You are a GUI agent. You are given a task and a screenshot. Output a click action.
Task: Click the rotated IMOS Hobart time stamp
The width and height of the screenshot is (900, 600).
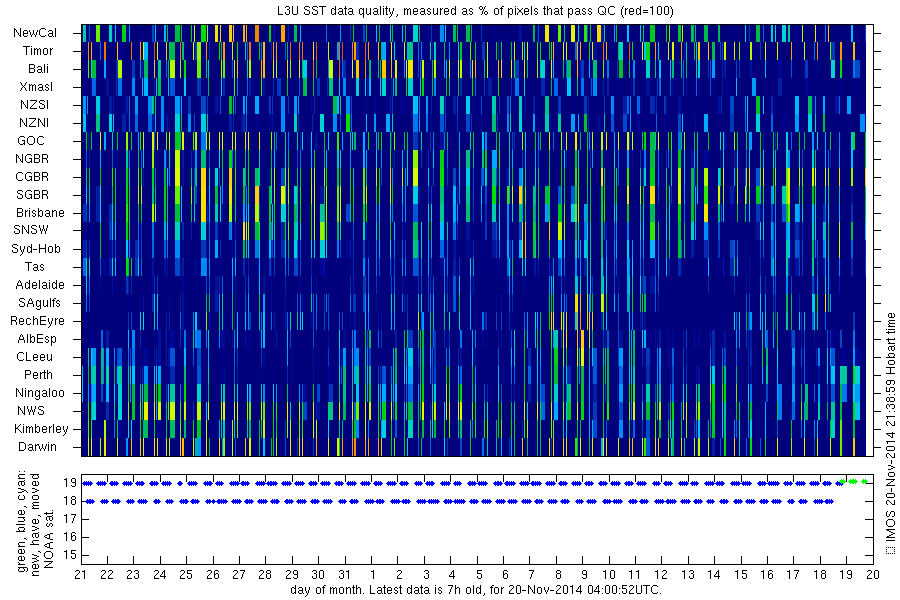pyautogui.click(x=890, y=433)
